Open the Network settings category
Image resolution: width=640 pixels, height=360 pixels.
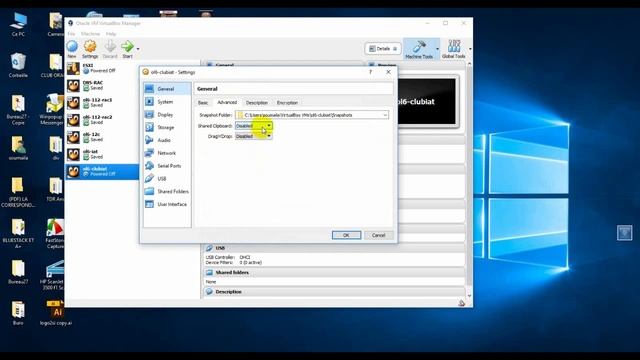pos(167,153)
